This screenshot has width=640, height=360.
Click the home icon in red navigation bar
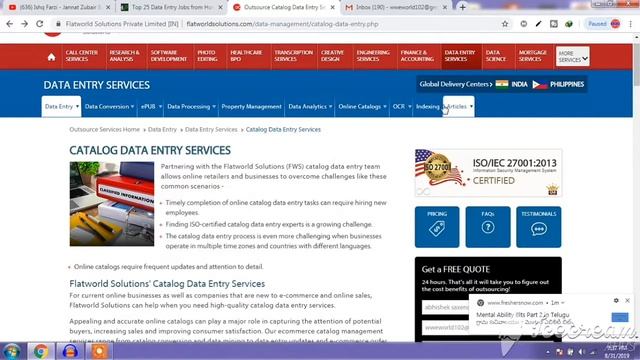(x=51, y=57)
